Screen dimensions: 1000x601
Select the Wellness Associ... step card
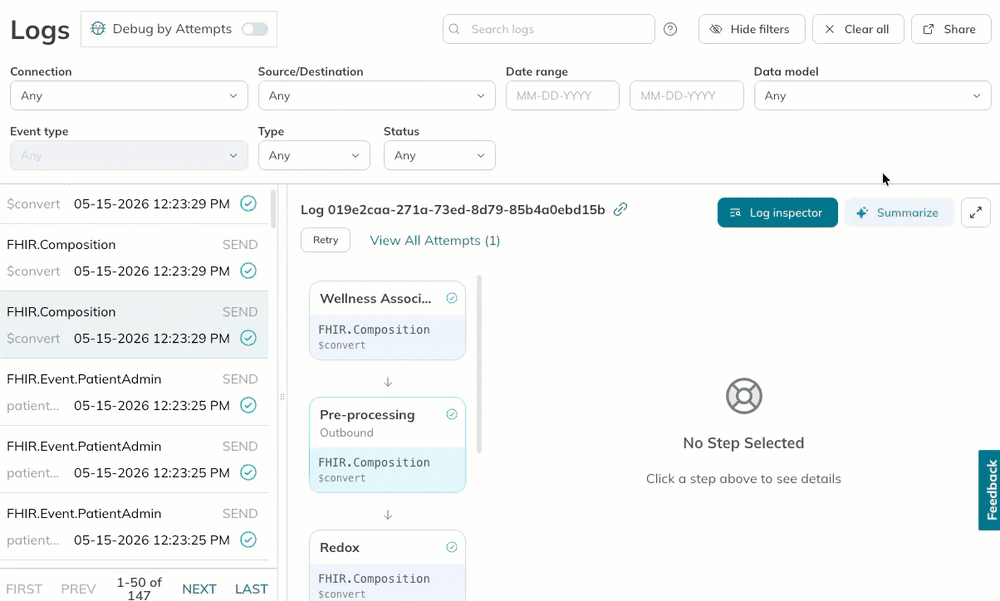pyautogui.click(x=387, y=320)
